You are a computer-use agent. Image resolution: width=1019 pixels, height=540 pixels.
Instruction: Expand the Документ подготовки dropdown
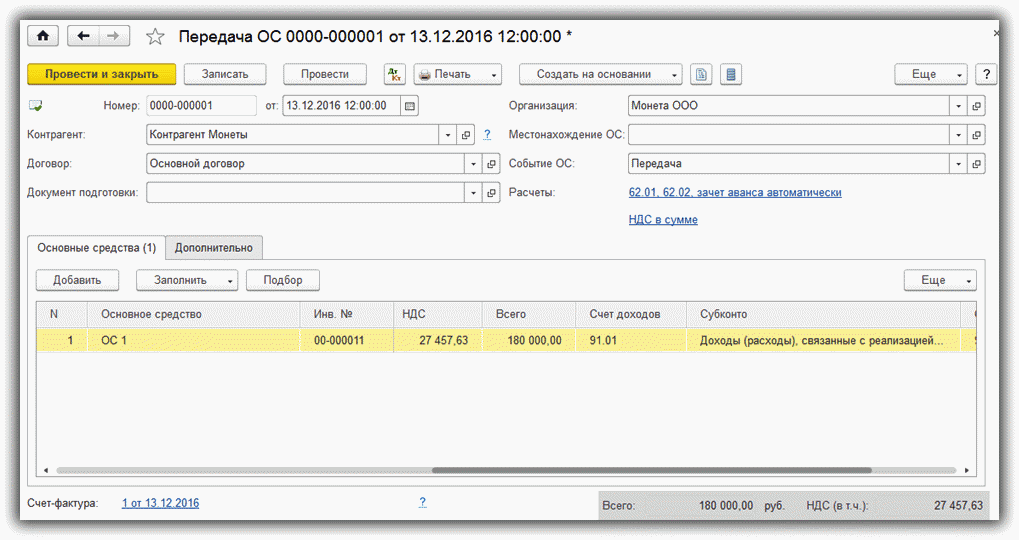pyautogui.click(x=473, y=193)
